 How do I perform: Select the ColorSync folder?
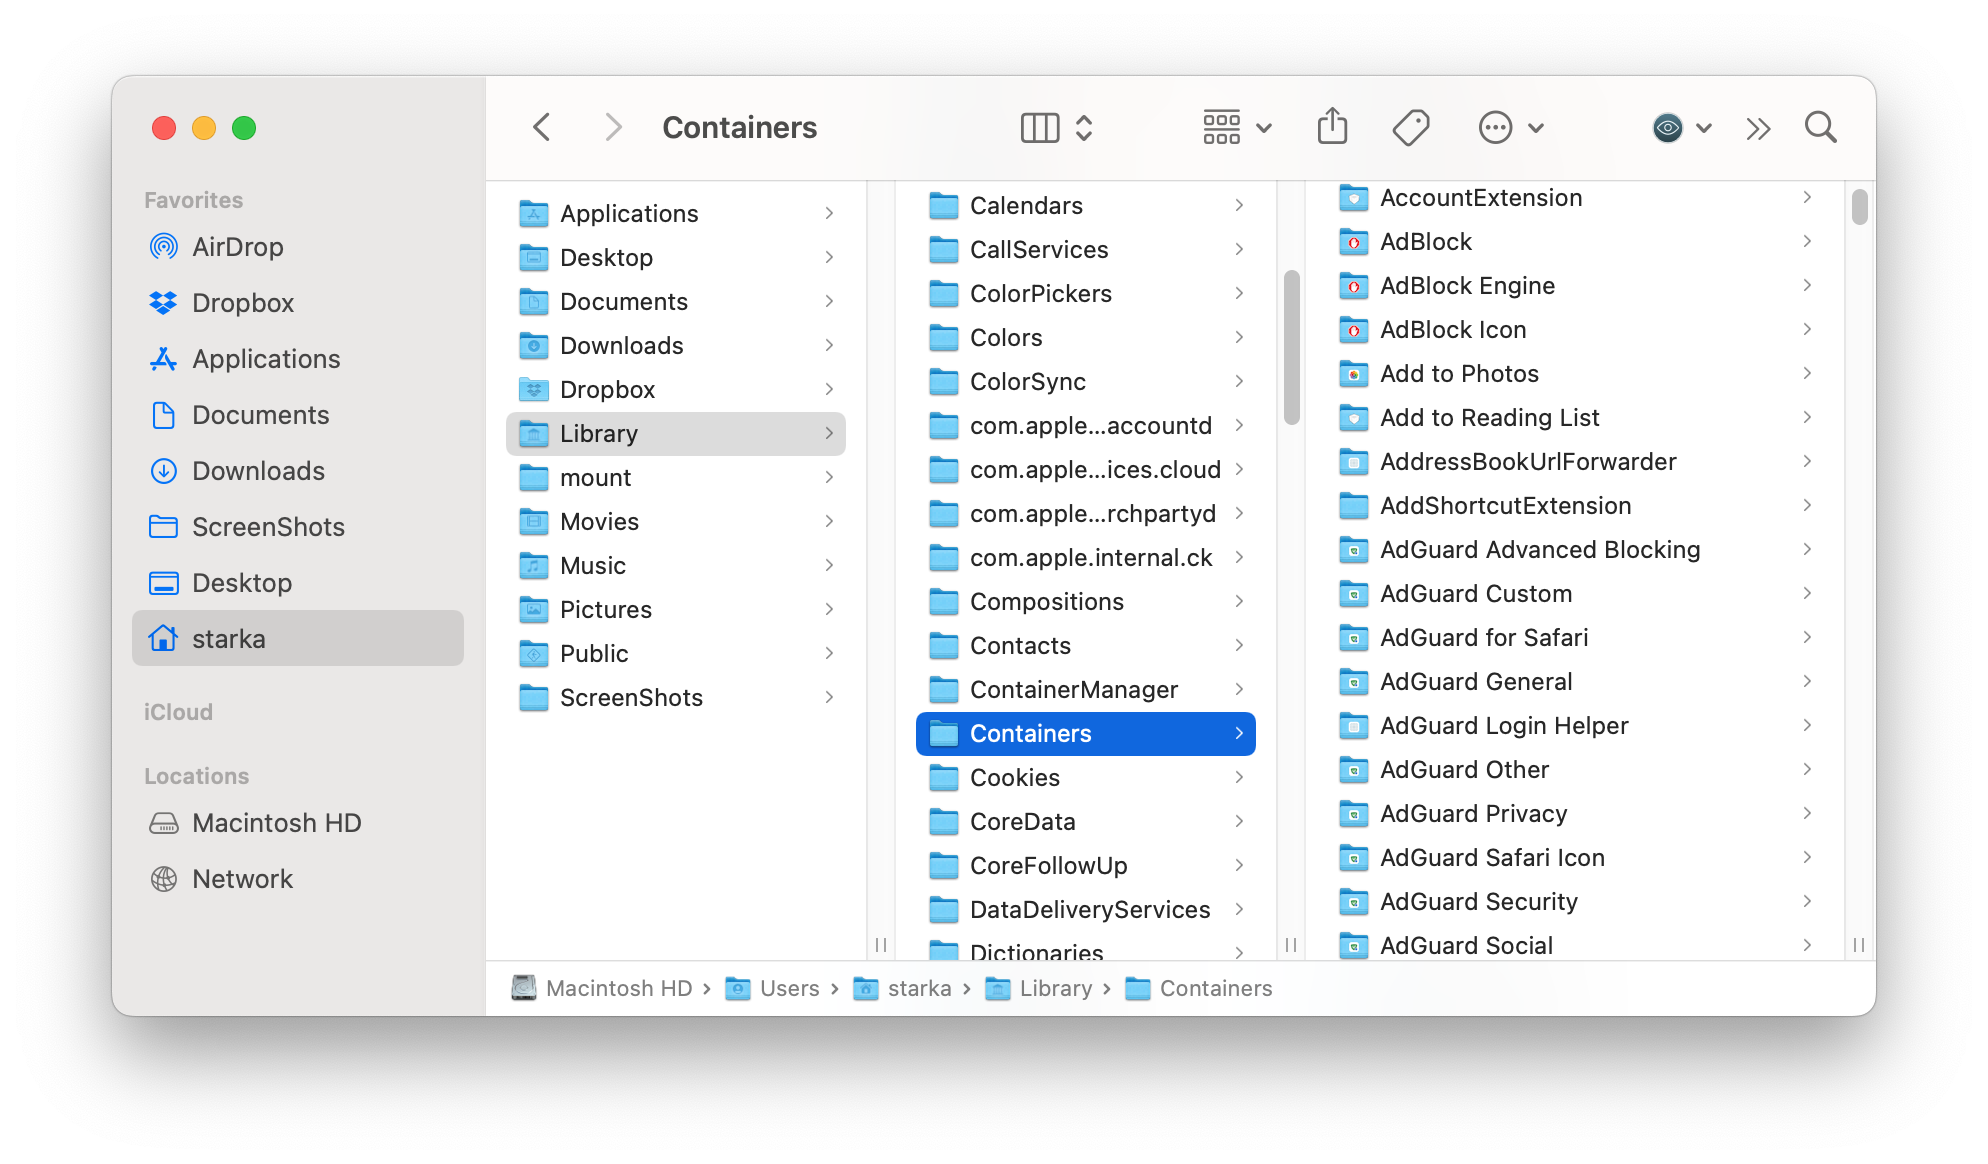click(x=1086, y=382)
